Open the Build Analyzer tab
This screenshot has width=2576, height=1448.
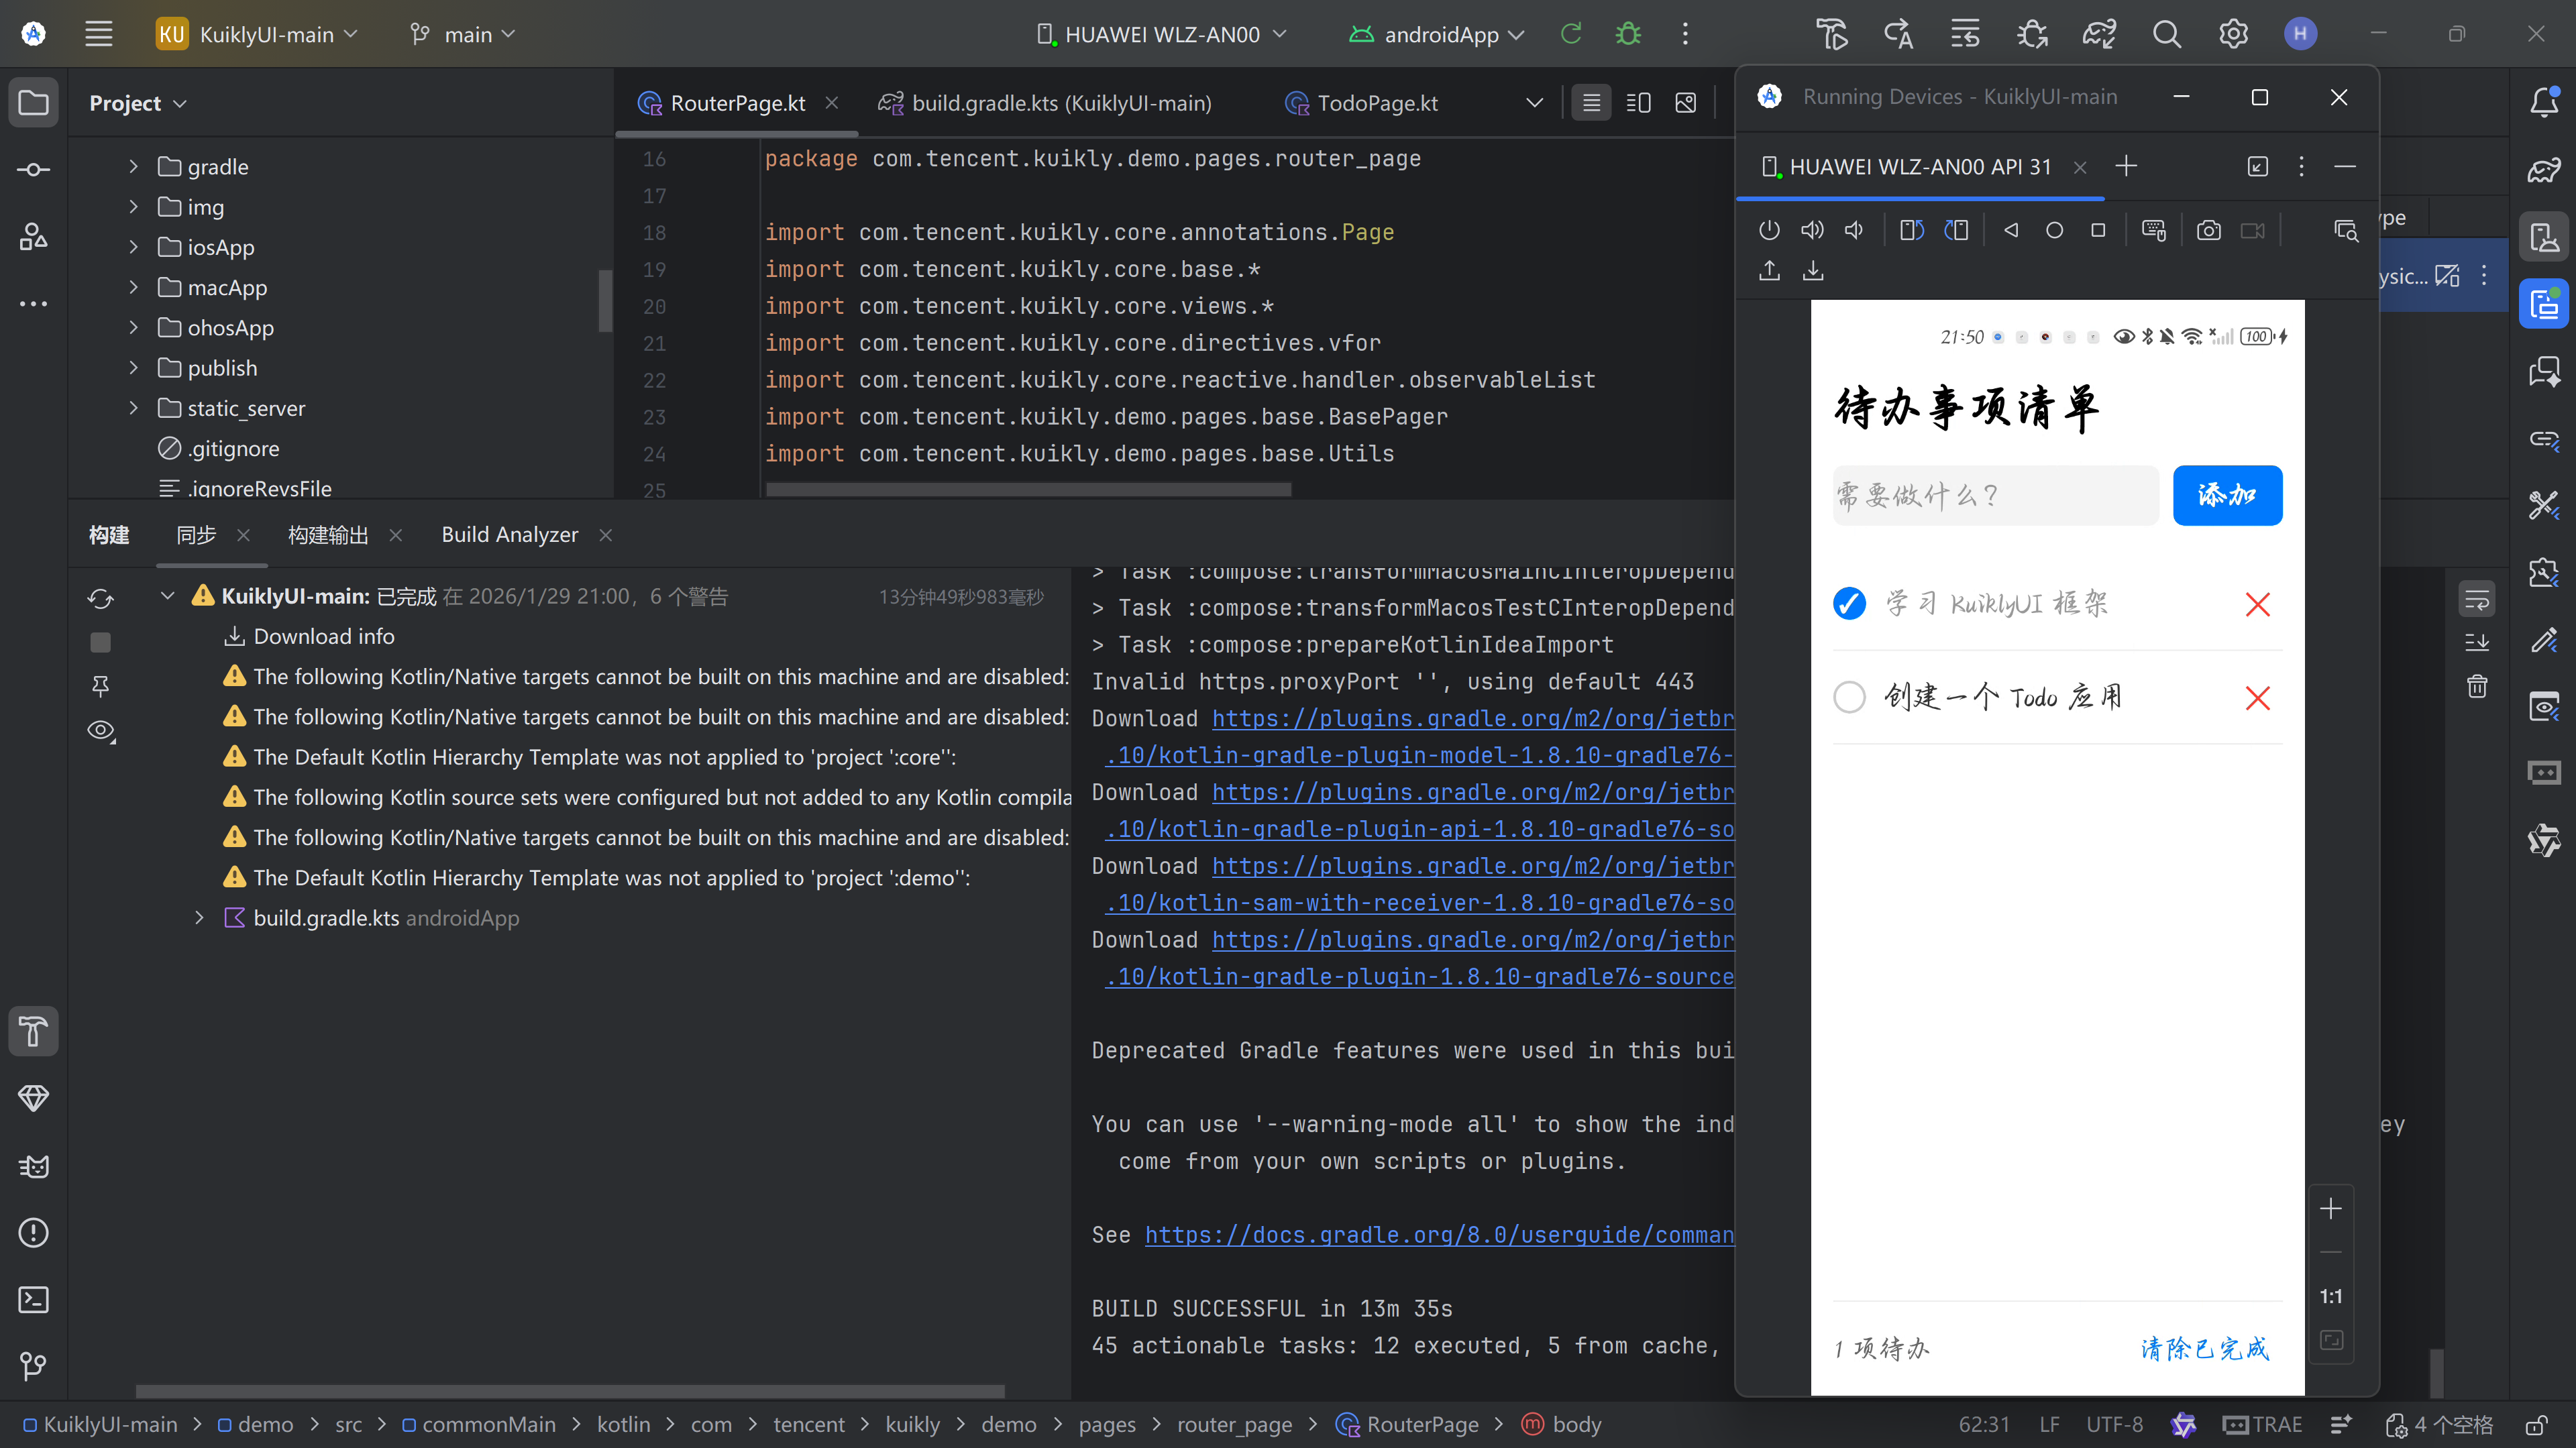(x=509, y=535)
